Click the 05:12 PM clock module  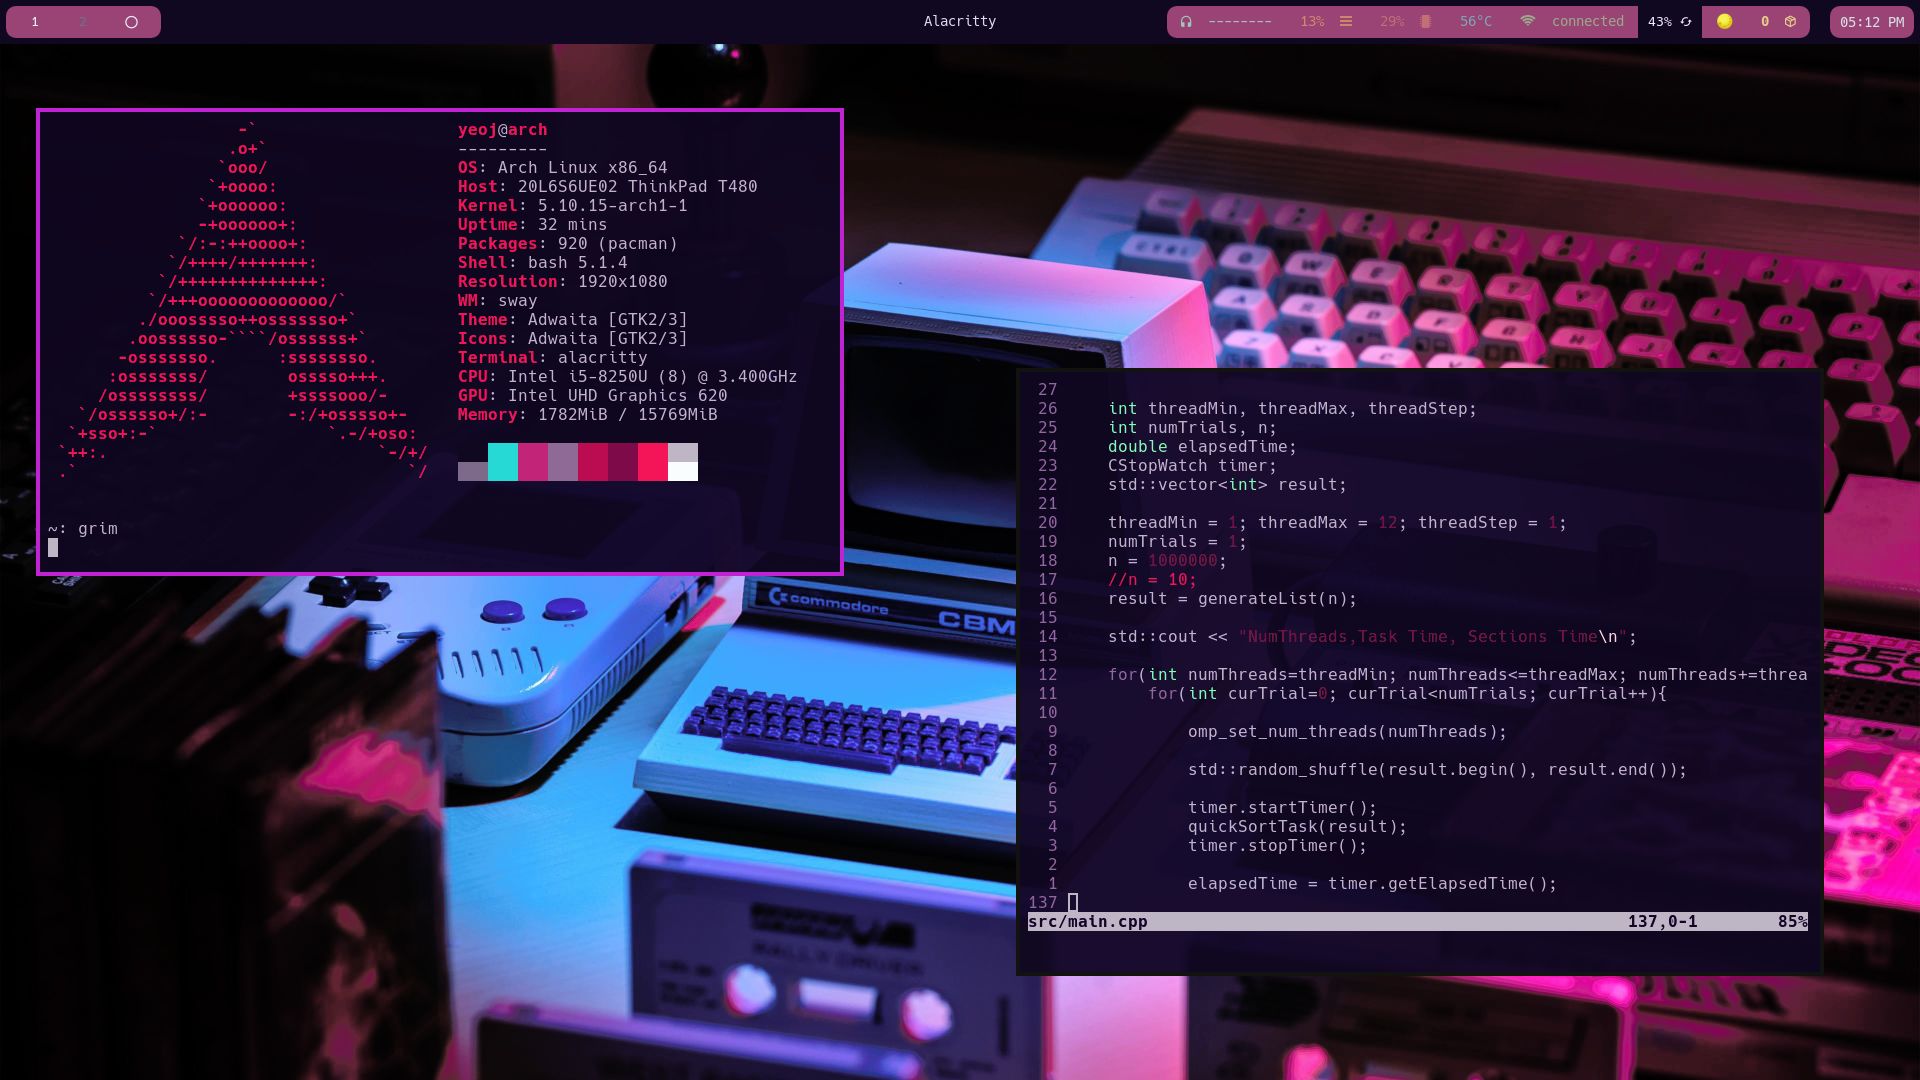[1871, 21]
